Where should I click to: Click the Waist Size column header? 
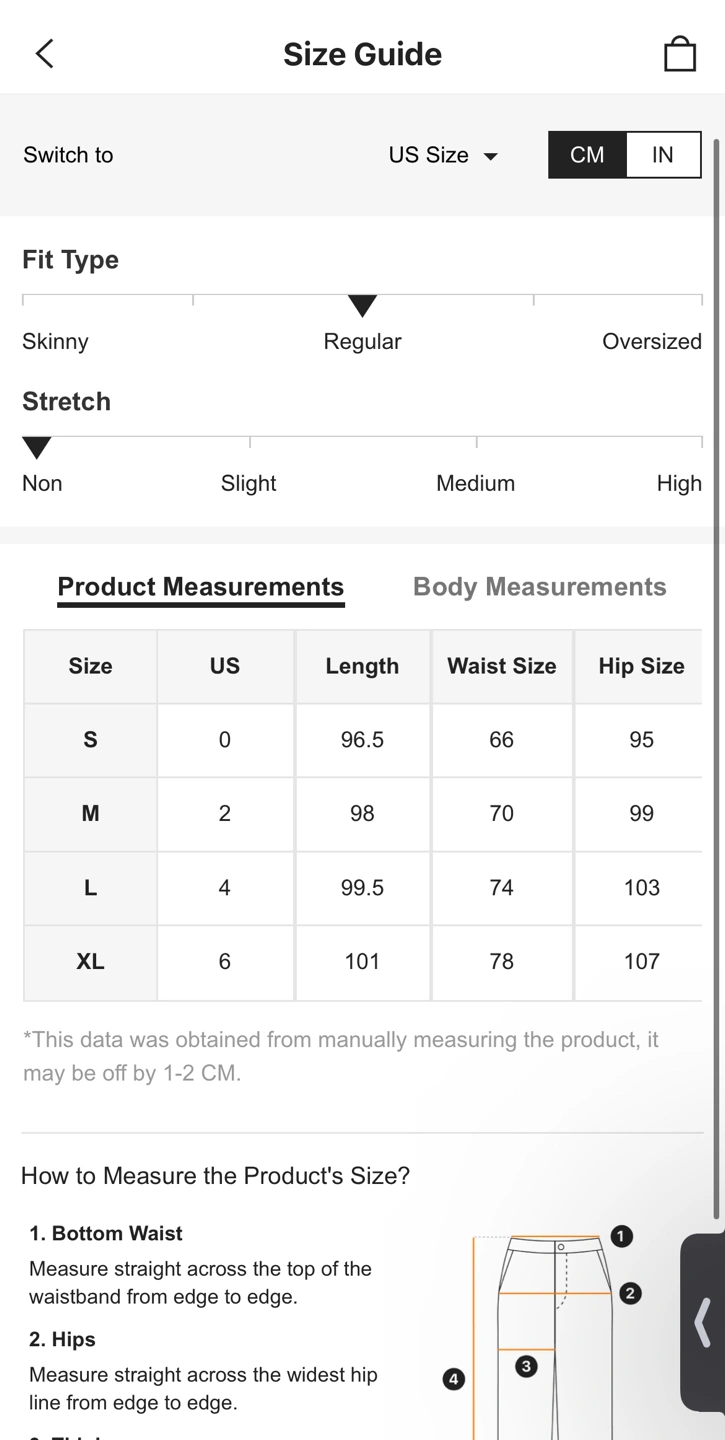pyautogui.click(x=502, y=666)
